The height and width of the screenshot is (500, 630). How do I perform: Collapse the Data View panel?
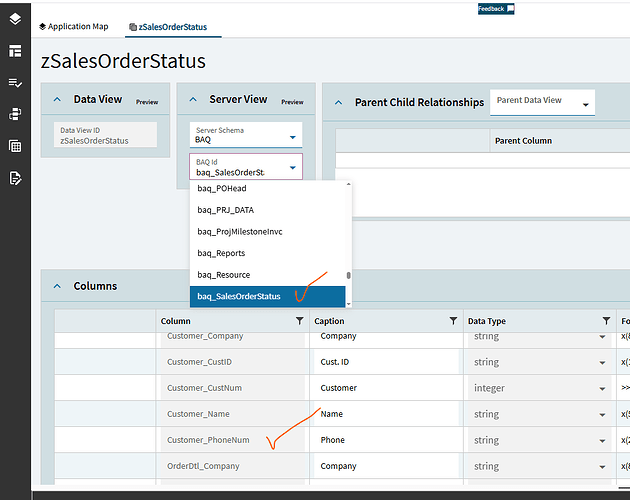(58, 100)
